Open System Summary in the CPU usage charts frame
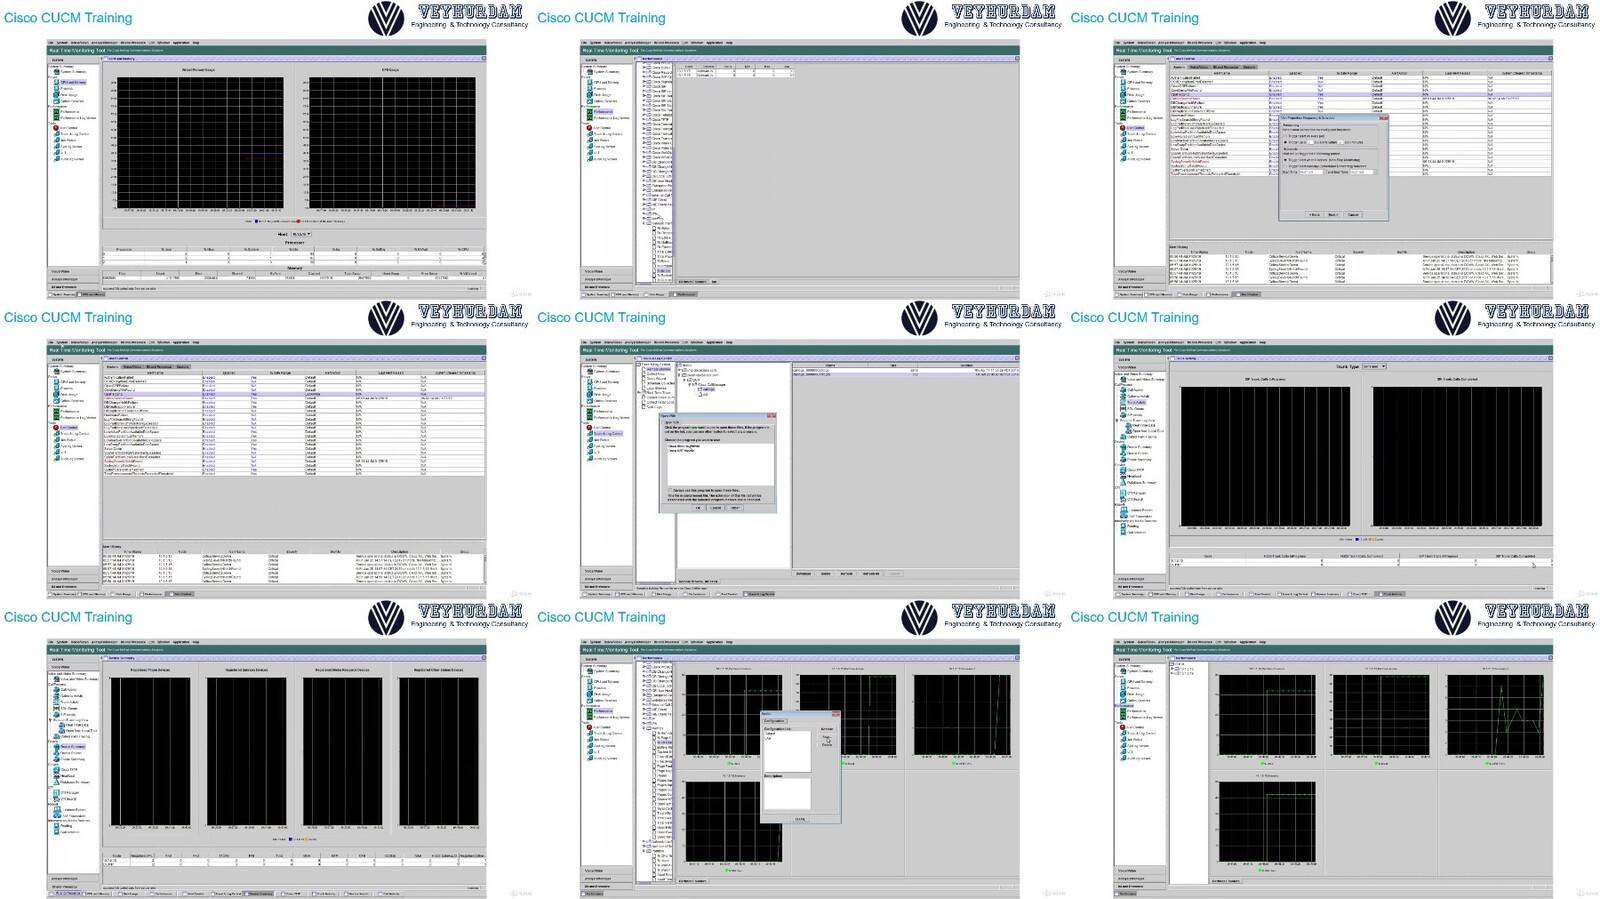 click(x=57, y=72)
